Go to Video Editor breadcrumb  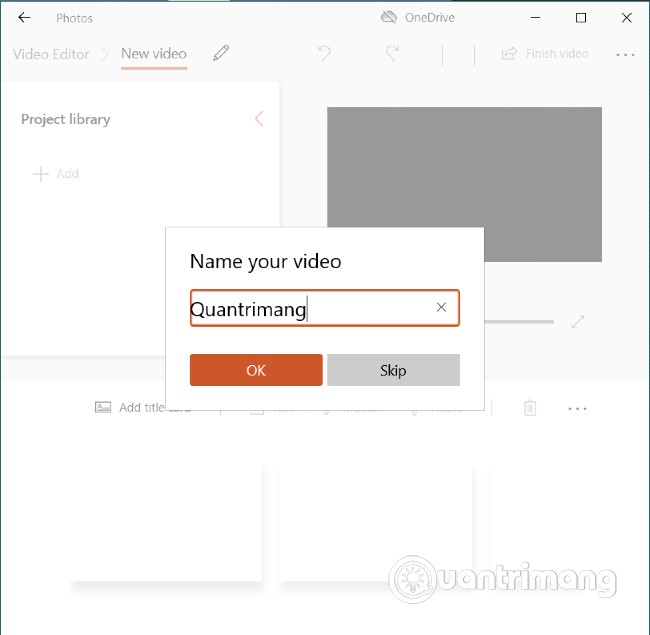click(x=51, y=54)
